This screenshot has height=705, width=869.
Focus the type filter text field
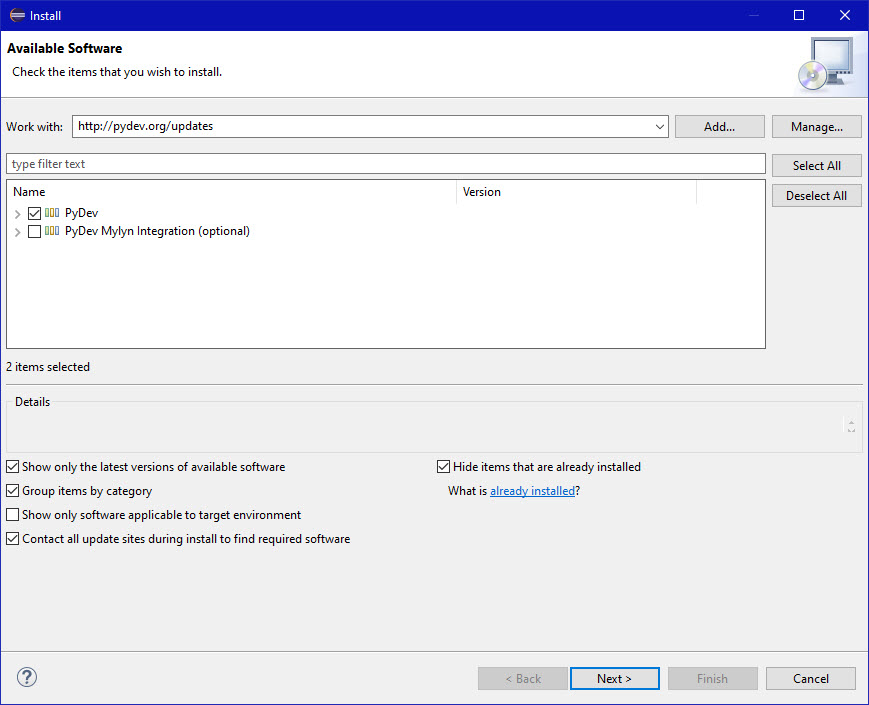[x=385, y=164]
